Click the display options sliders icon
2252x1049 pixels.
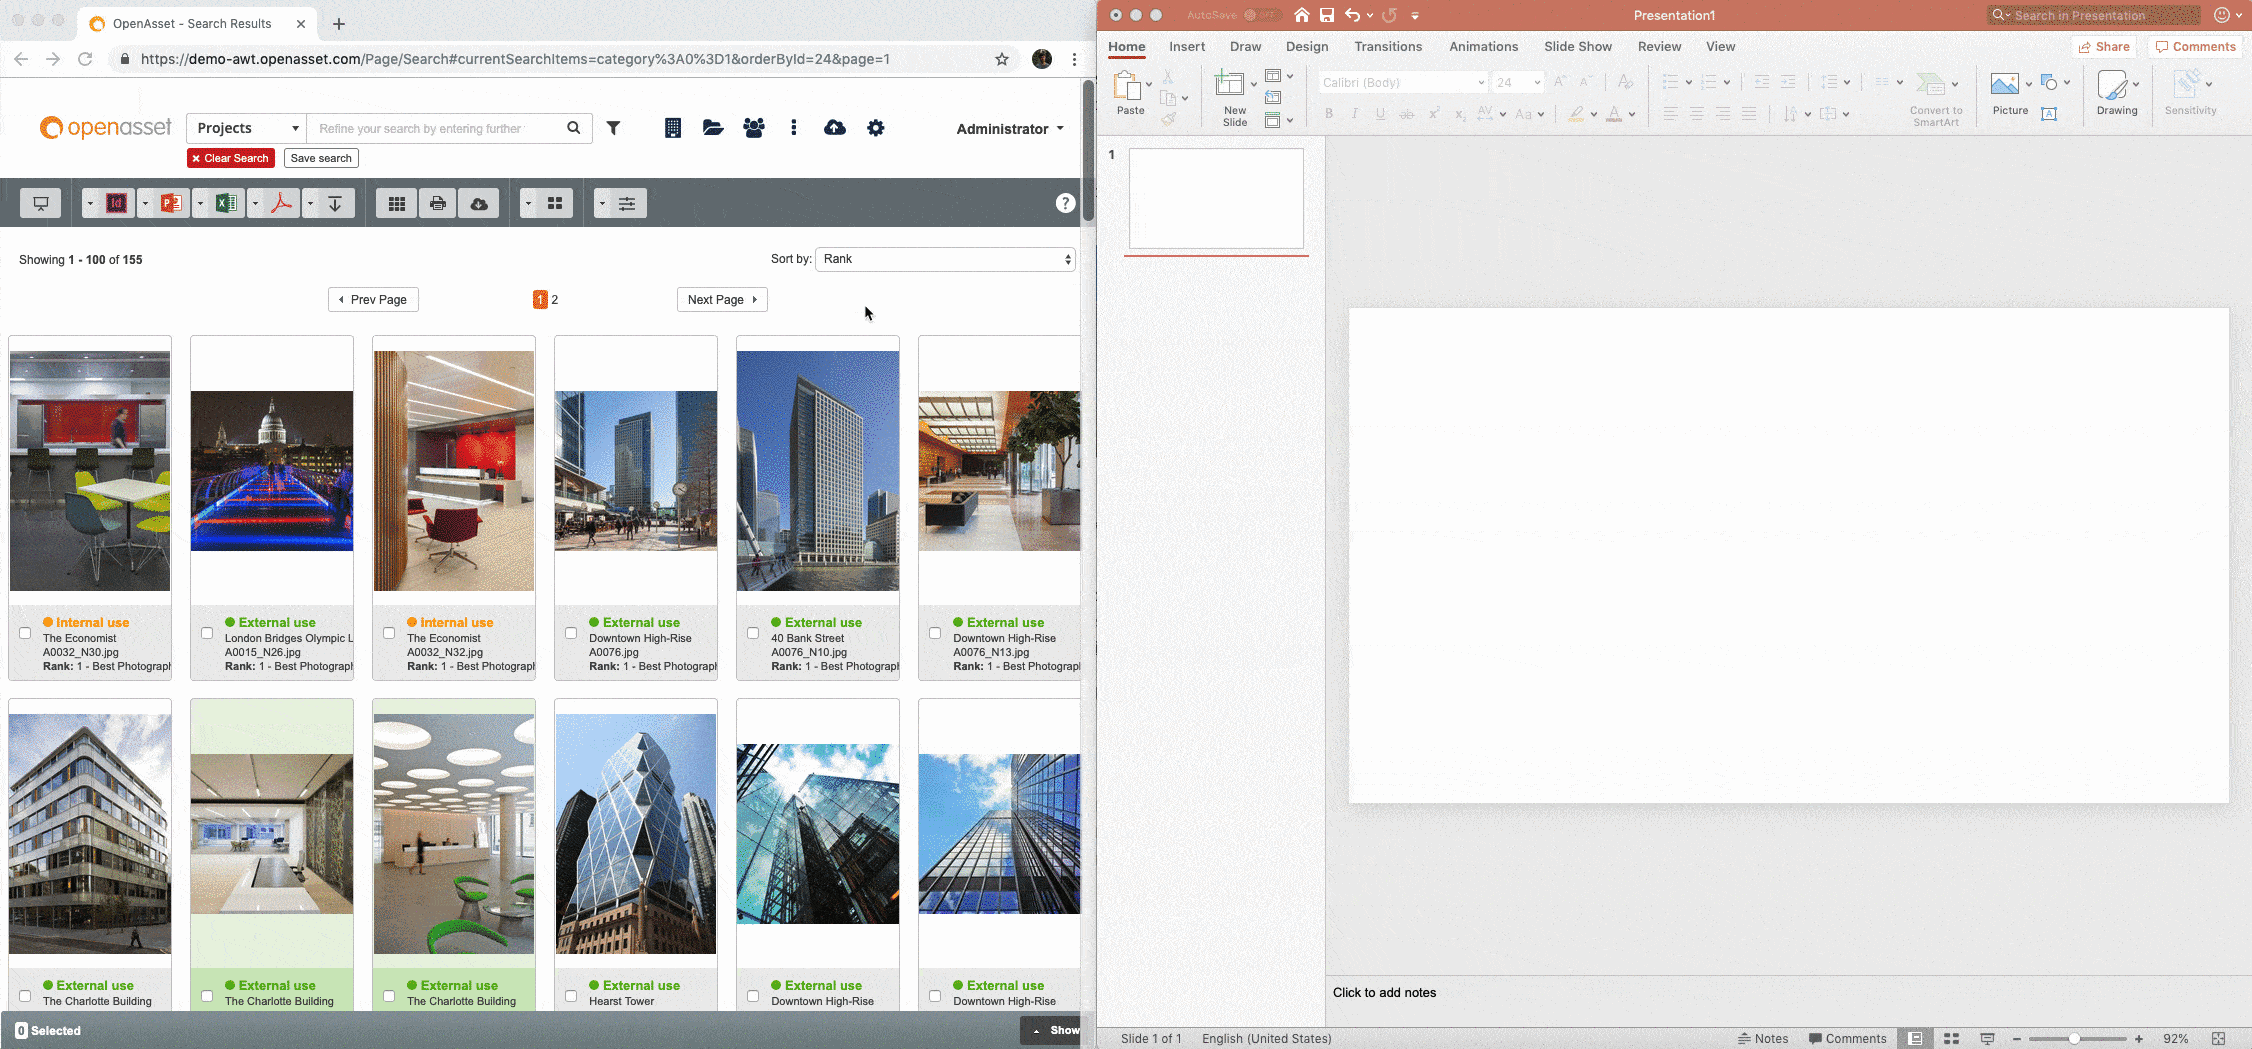pos(627,203)
